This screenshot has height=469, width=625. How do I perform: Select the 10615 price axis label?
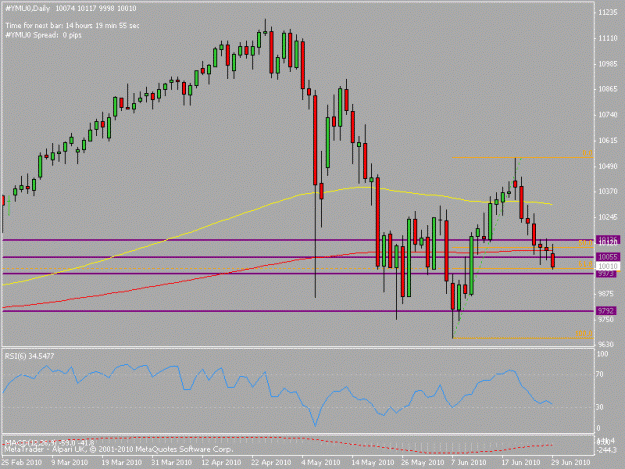[x=607, y=140]
